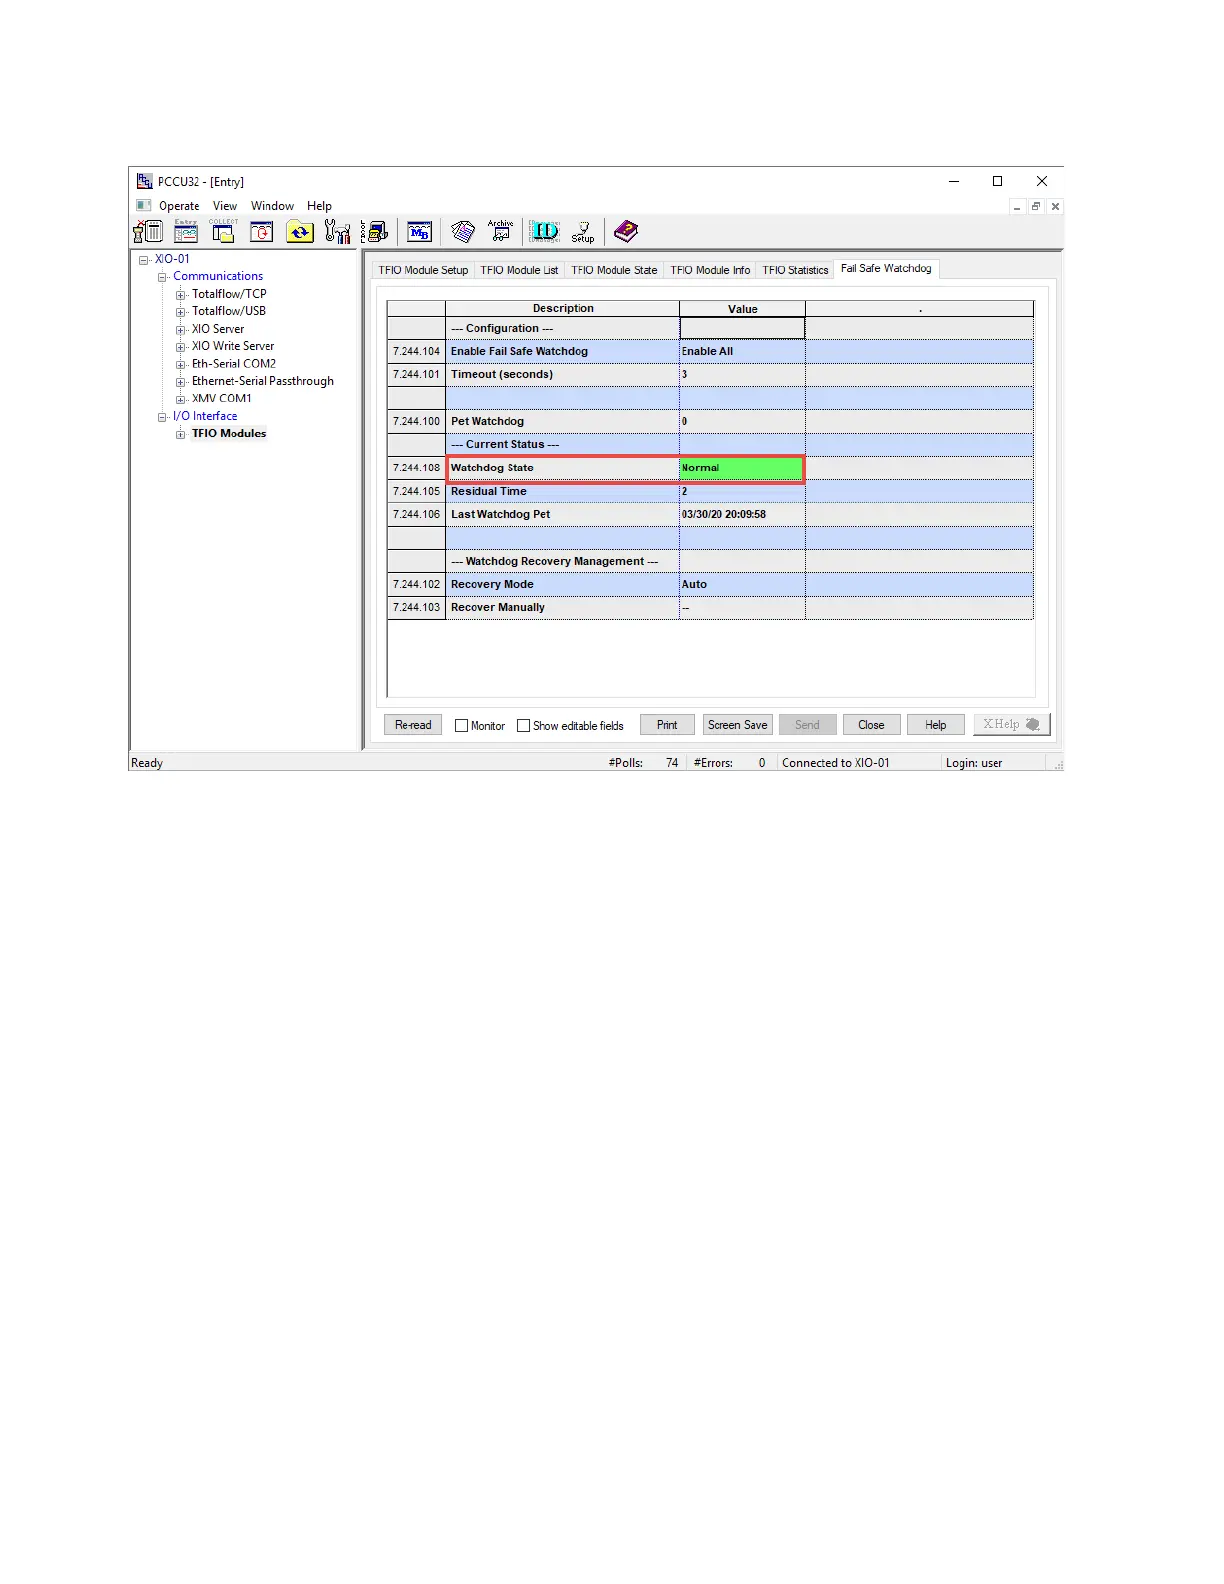Collapse the XIO-01 tree root node
The height and width of the screenshot is (1584, 1224).
point(144,260)
